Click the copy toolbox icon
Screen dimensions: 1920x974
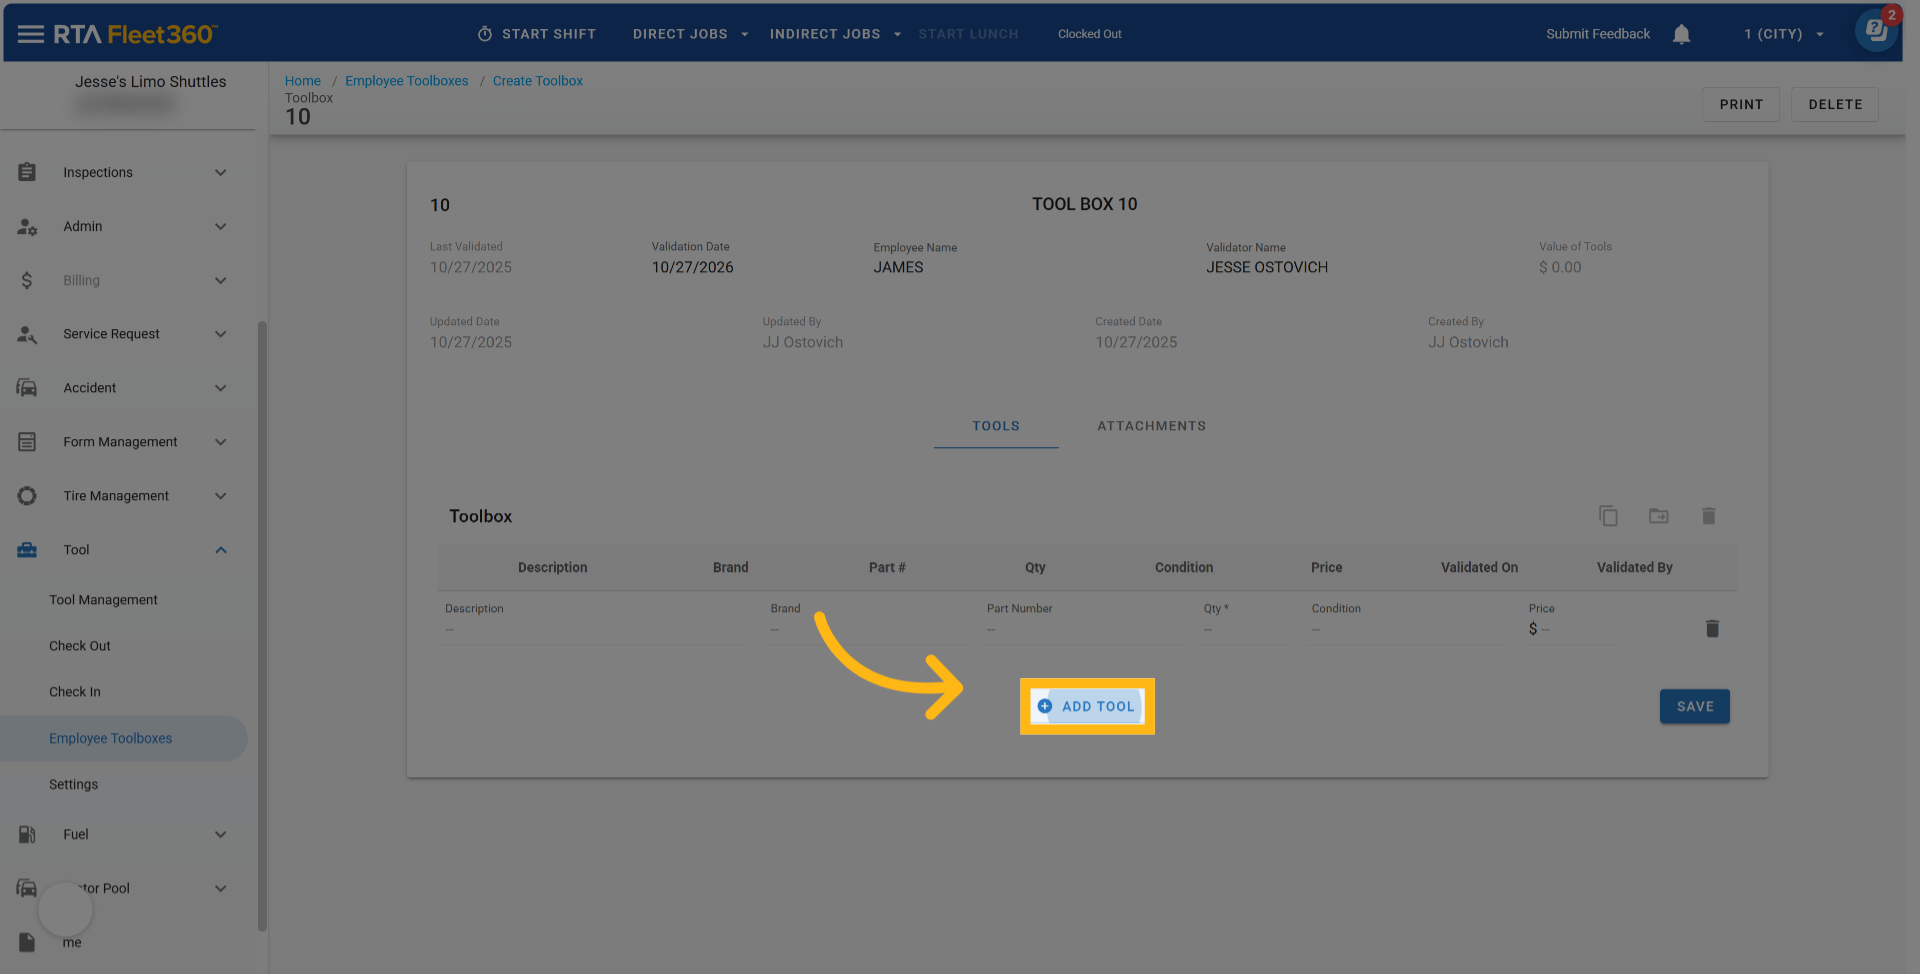pos(1608,516)
